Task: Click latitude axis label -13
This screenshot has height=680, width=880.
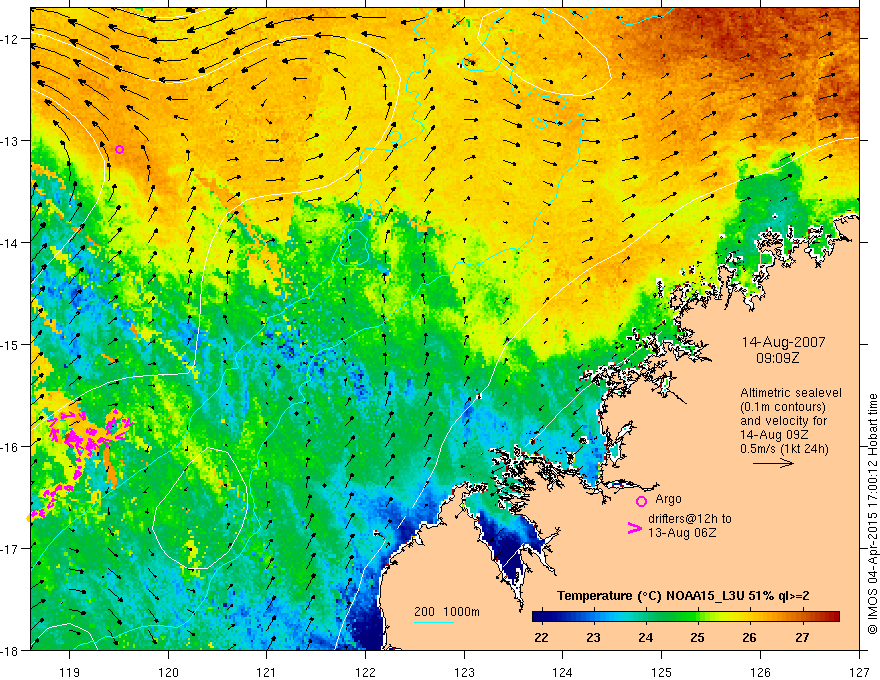Action: 9,141
